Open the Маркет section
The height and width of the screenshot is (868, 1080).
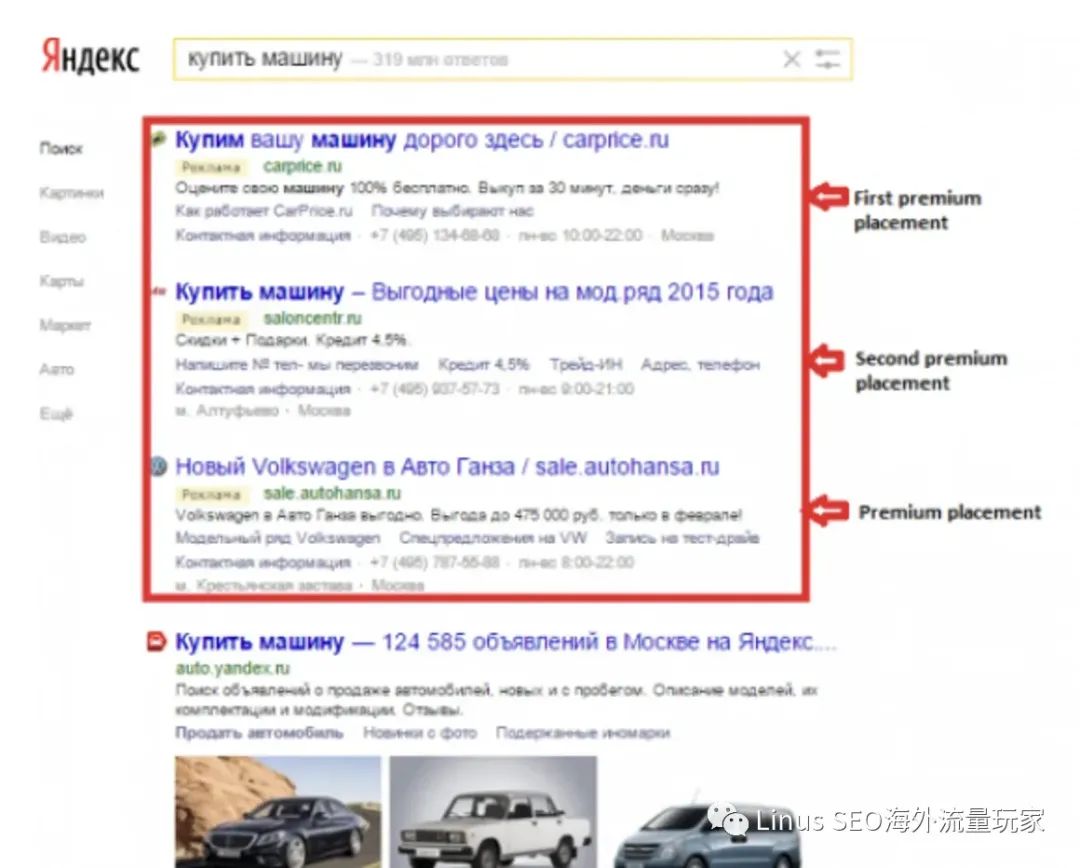click(x=65, y=325)
